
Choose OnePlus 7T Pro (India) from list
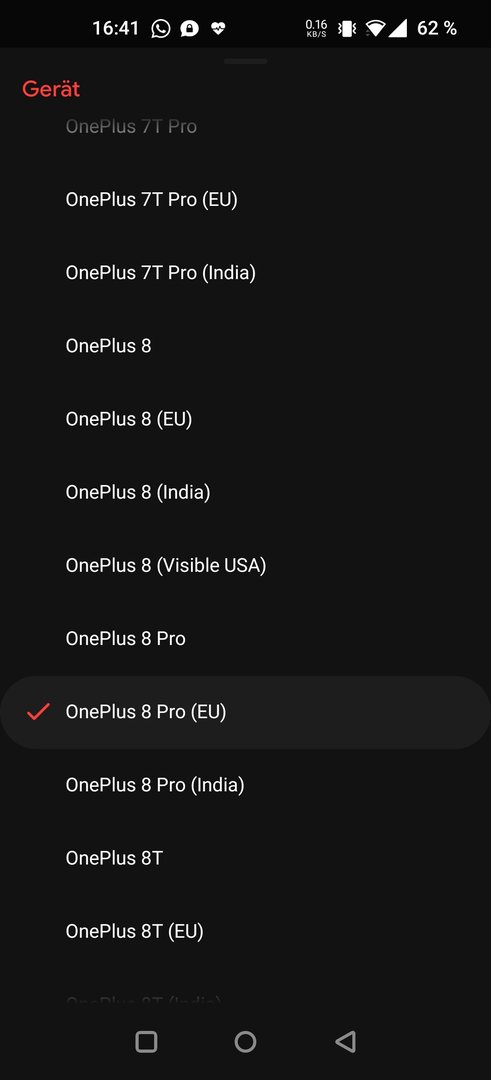tap(245, 273)
